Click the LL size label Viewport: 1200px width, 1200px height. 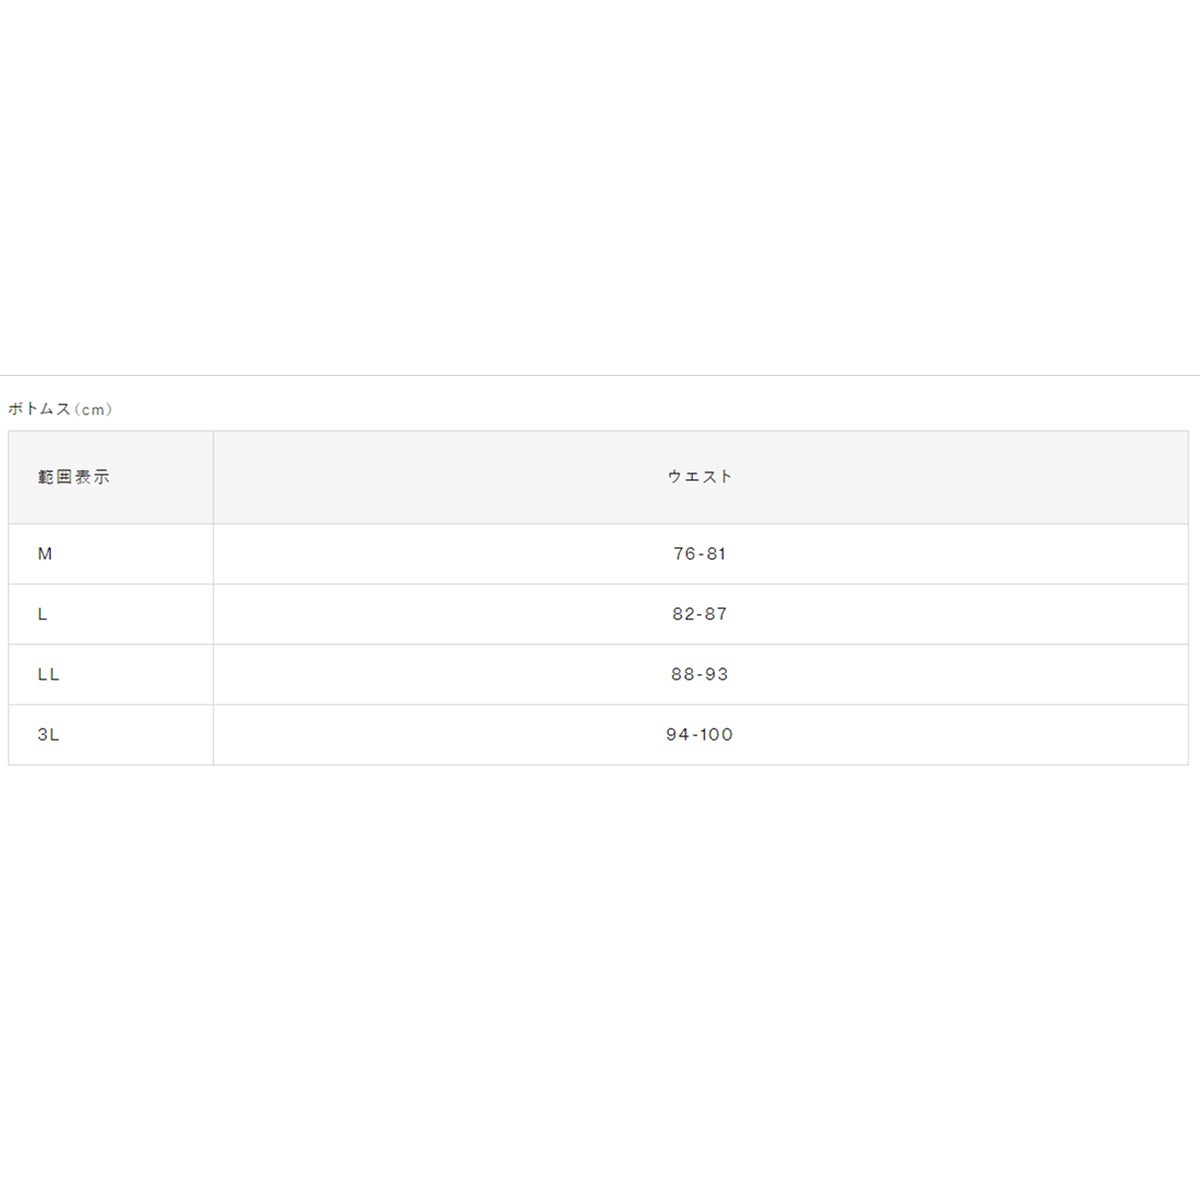48,674
